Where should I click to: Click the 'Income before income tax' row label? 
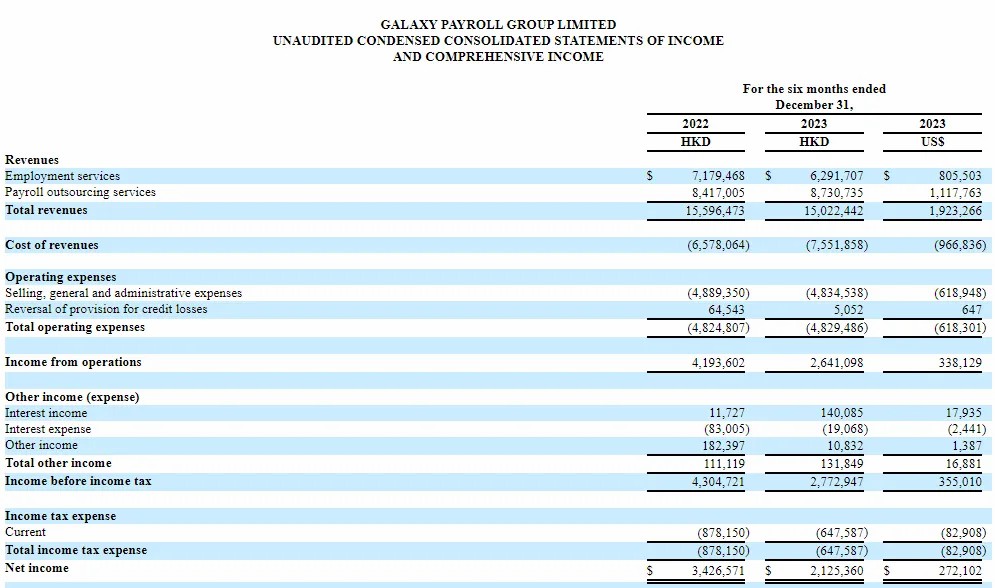pos(78,481)
